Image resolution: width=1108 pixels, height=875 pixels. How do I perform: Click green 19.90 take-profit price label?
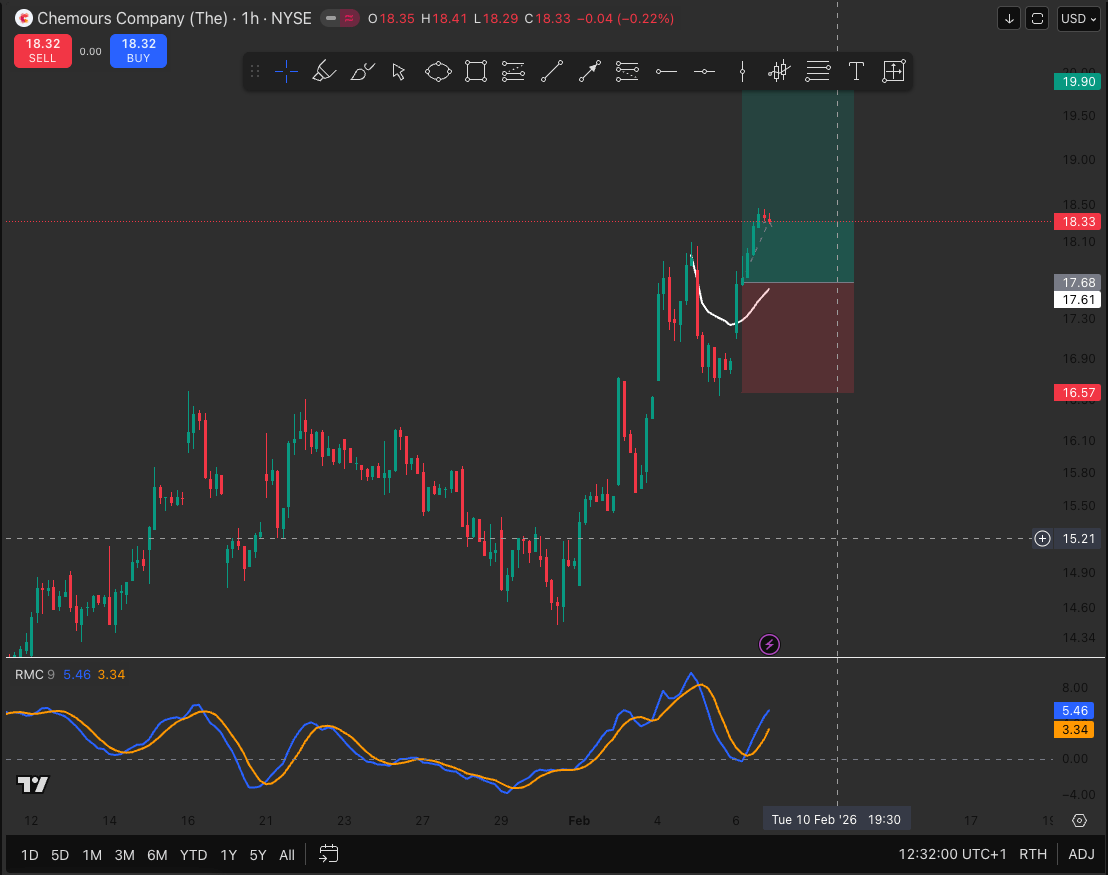[x=1078, y=81]
